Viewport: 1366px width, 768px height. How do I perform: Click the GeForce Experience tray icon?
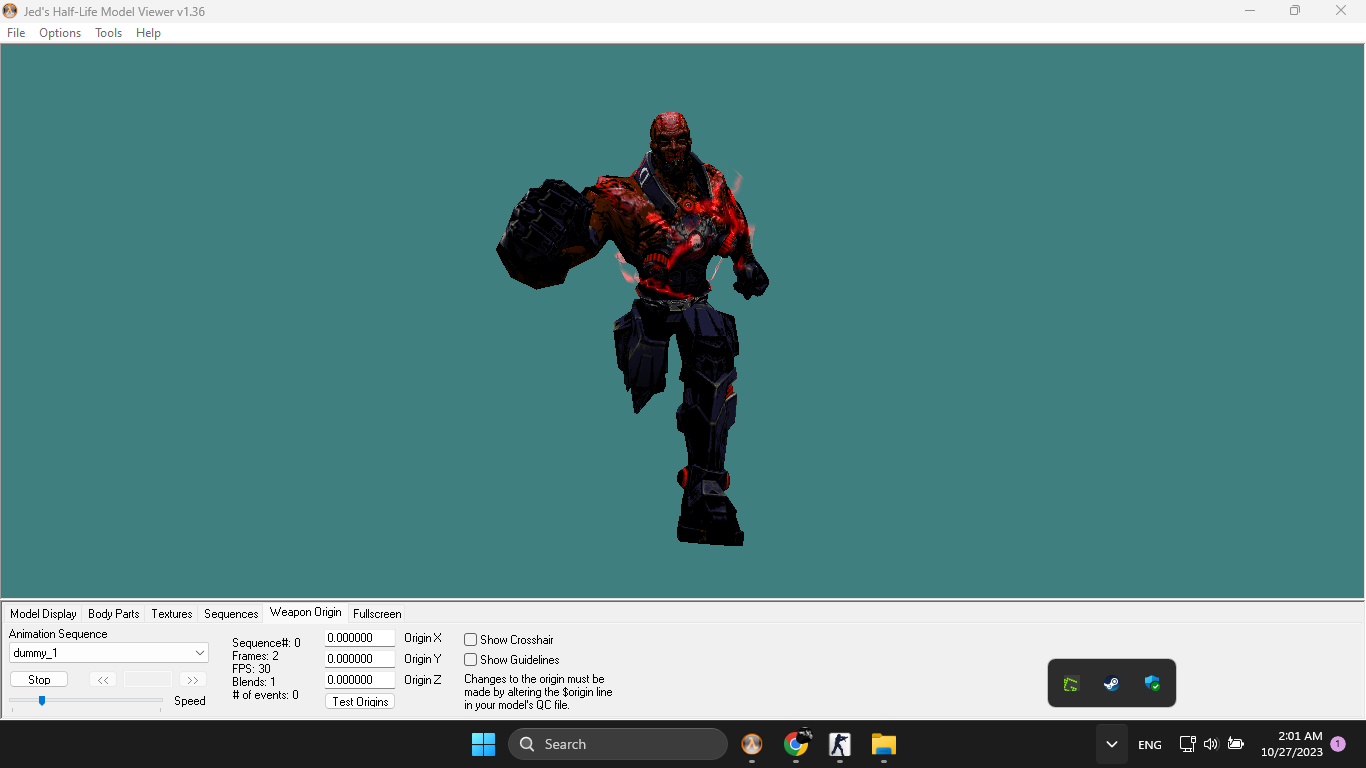coord(1071,684)
